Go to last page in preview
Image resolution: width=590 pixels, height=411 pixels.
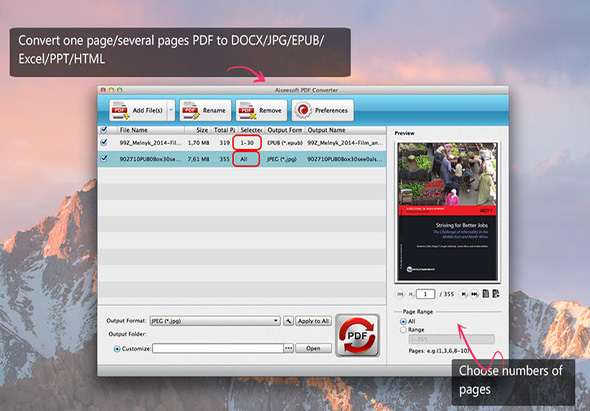pyautogui.click(x=474, y=294)
